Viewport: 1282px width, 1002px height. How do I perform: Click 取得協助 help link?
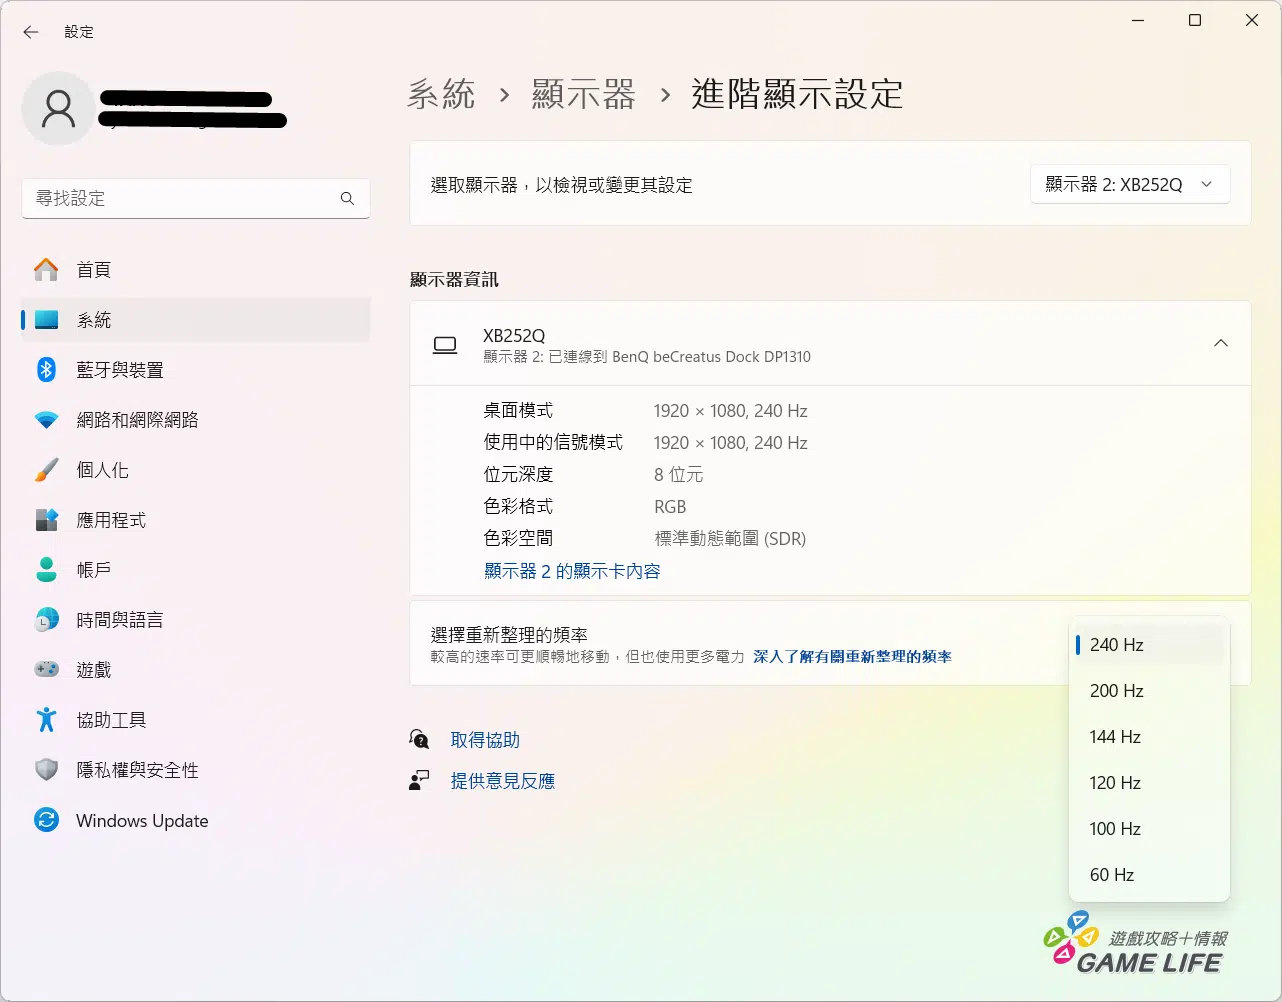(485, 740)
